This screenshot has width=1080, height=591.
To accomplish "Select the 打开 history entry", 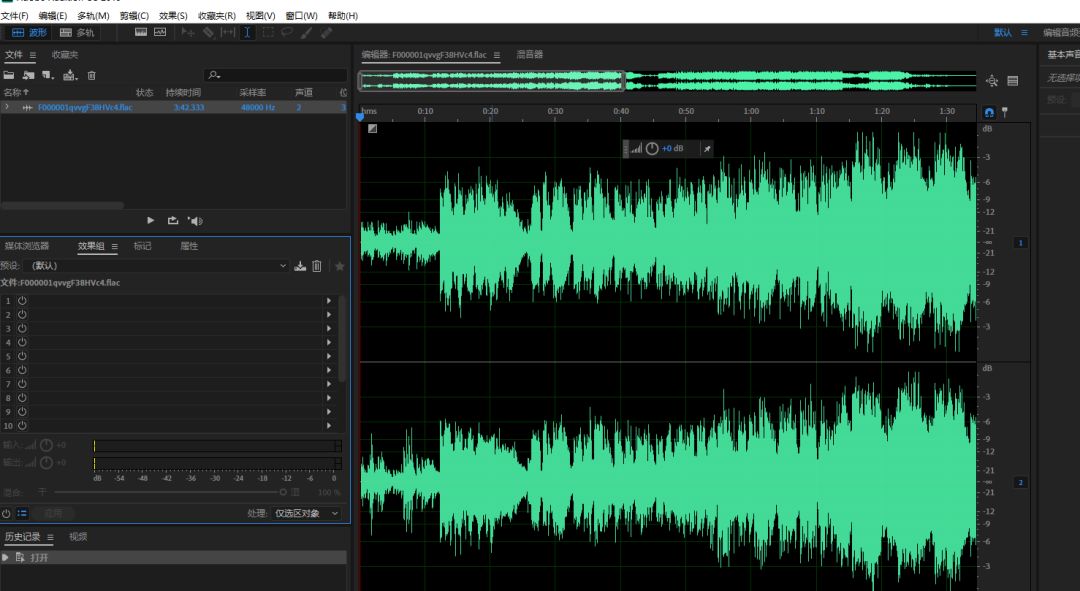I will click(x=173, y=557).
